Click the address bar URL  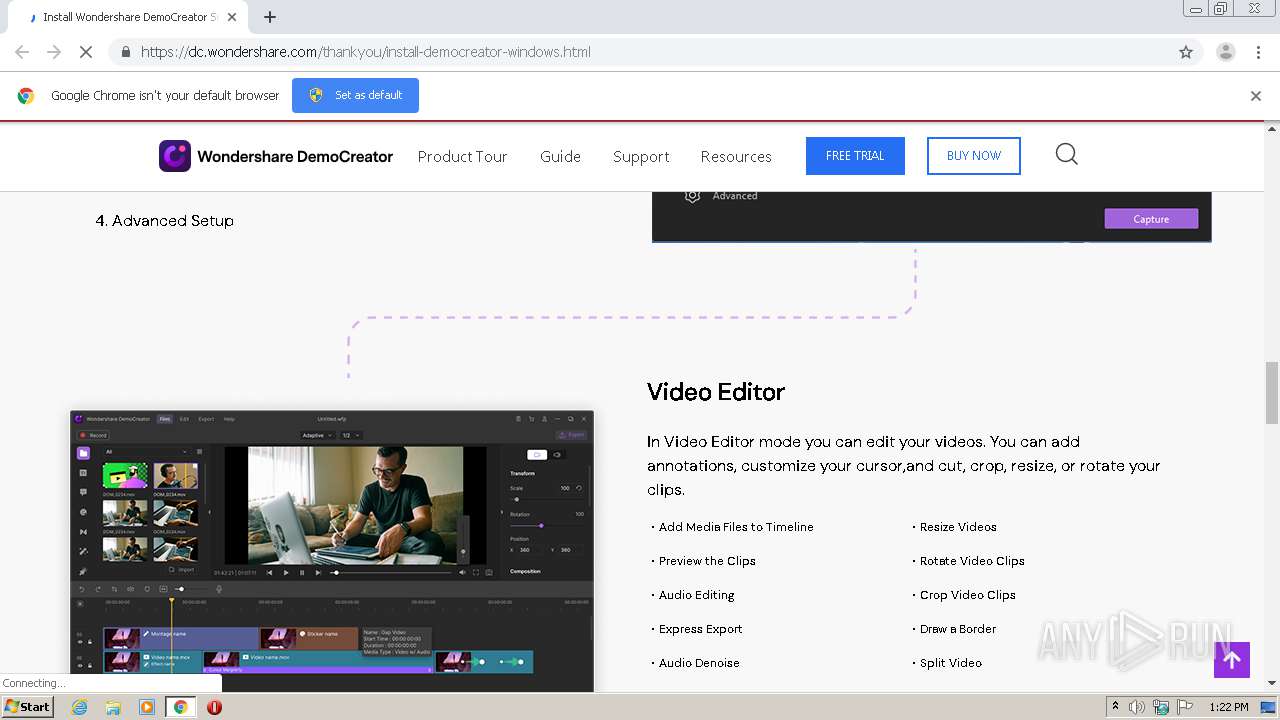pos(366,52)
